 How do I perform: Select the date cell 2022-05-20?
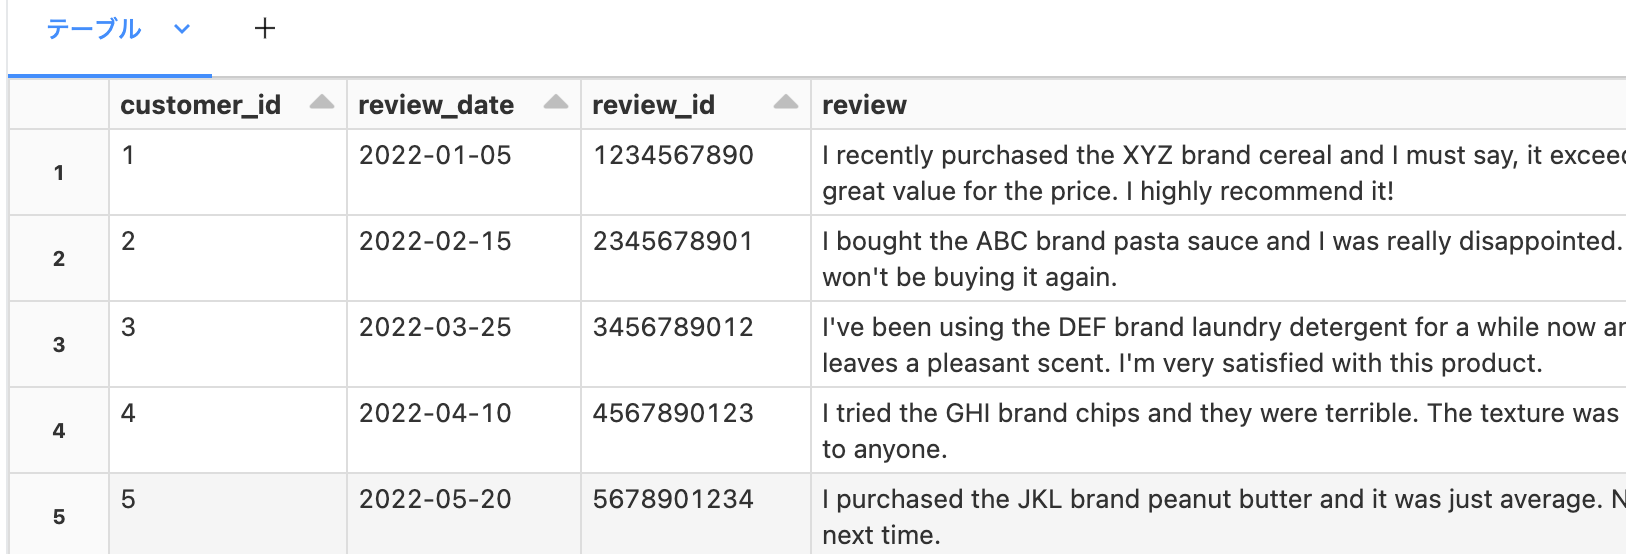click(435, 499)
